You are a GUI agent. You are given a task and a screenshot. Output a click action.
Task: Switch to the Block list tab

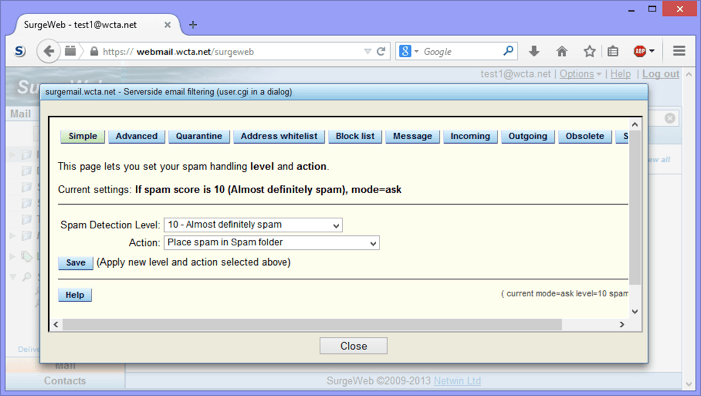coord(355,136)
